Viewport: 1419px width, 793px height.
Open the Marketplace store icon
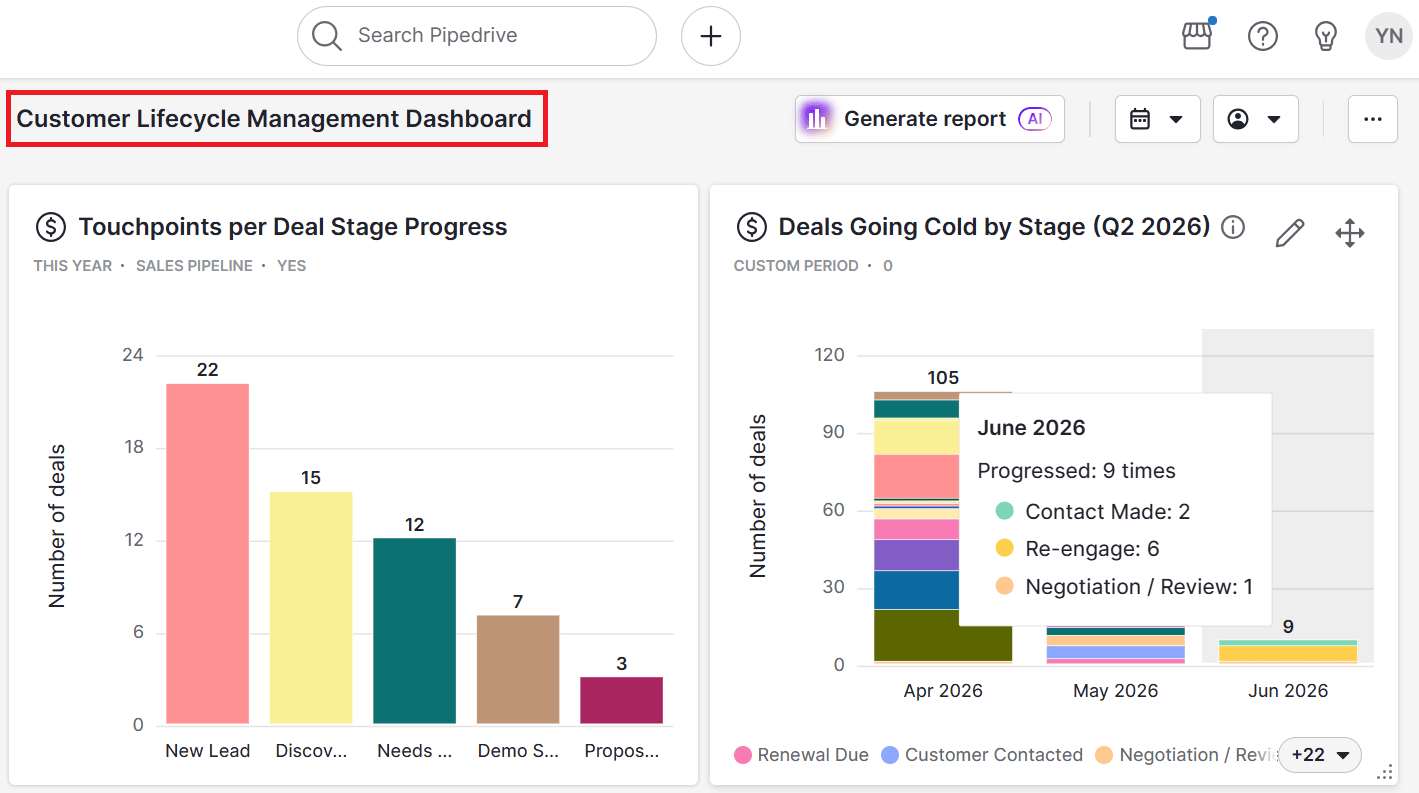pos(1197,35)
